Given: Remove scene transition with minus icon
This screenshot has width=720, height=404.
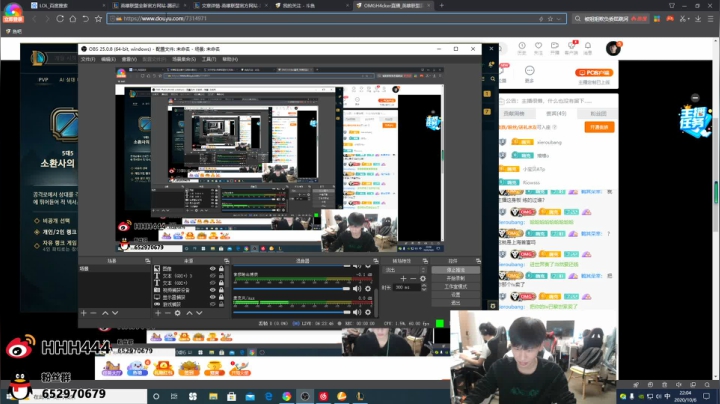Looking at the screenshot, I should (413, 279).
